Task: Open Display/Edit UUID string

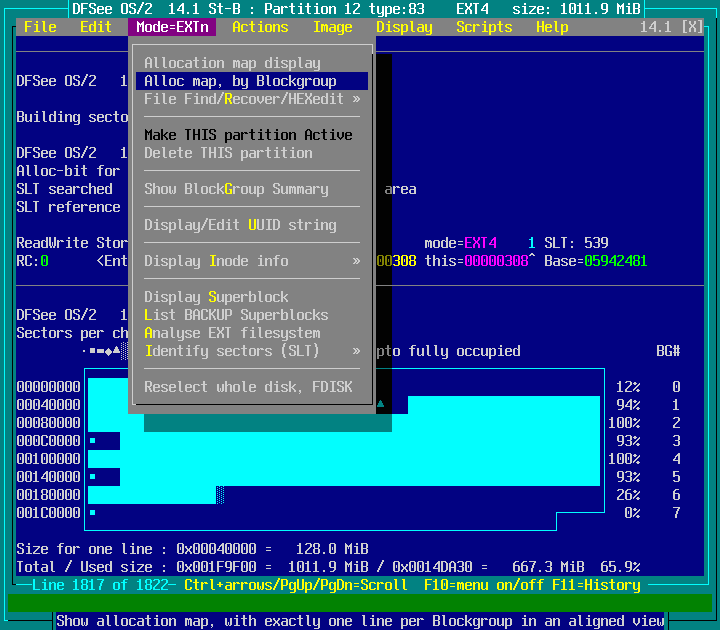Action: point(240,225)
